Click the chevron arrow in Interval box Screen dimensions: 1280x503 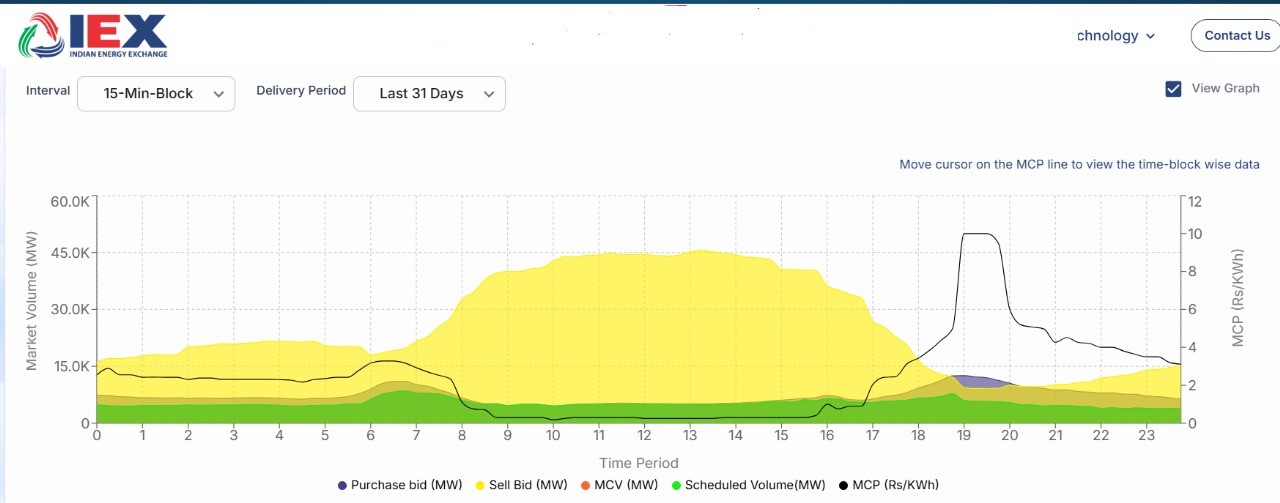(x=219, y=94)
